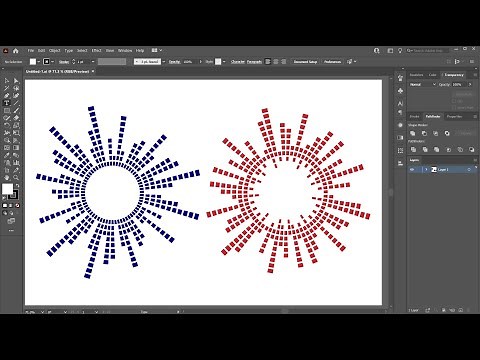This screenshot has width=480, height=360.
Task: Select the Width tool
Action: click(7, 133)
